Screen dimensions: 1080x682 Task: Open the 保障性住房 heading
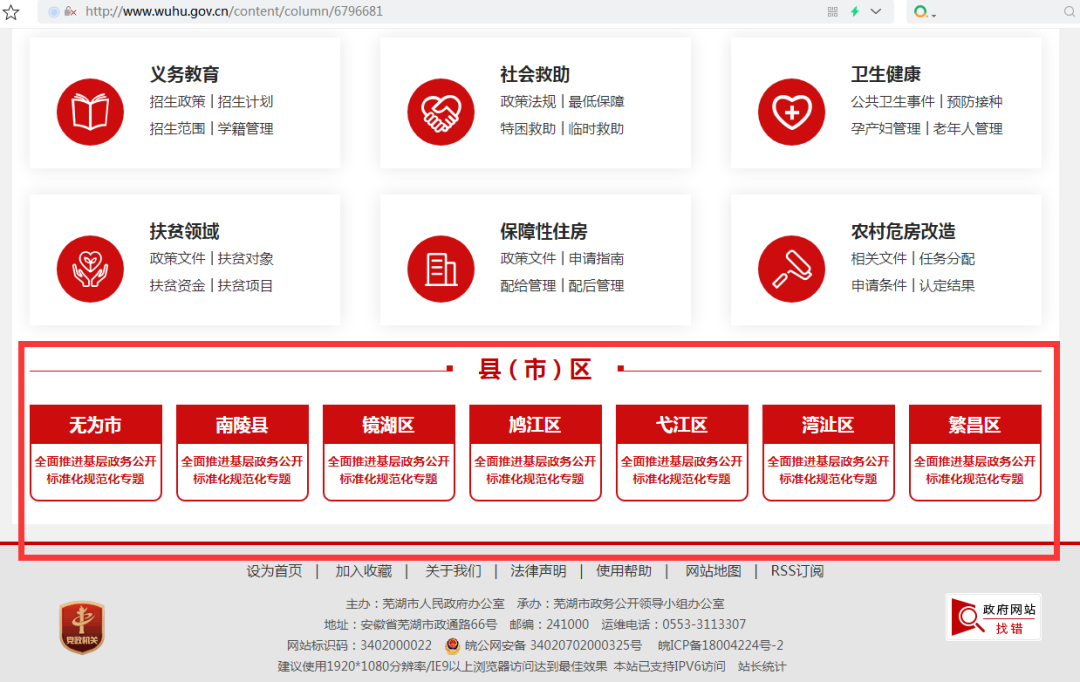click(x=543, y=231)
